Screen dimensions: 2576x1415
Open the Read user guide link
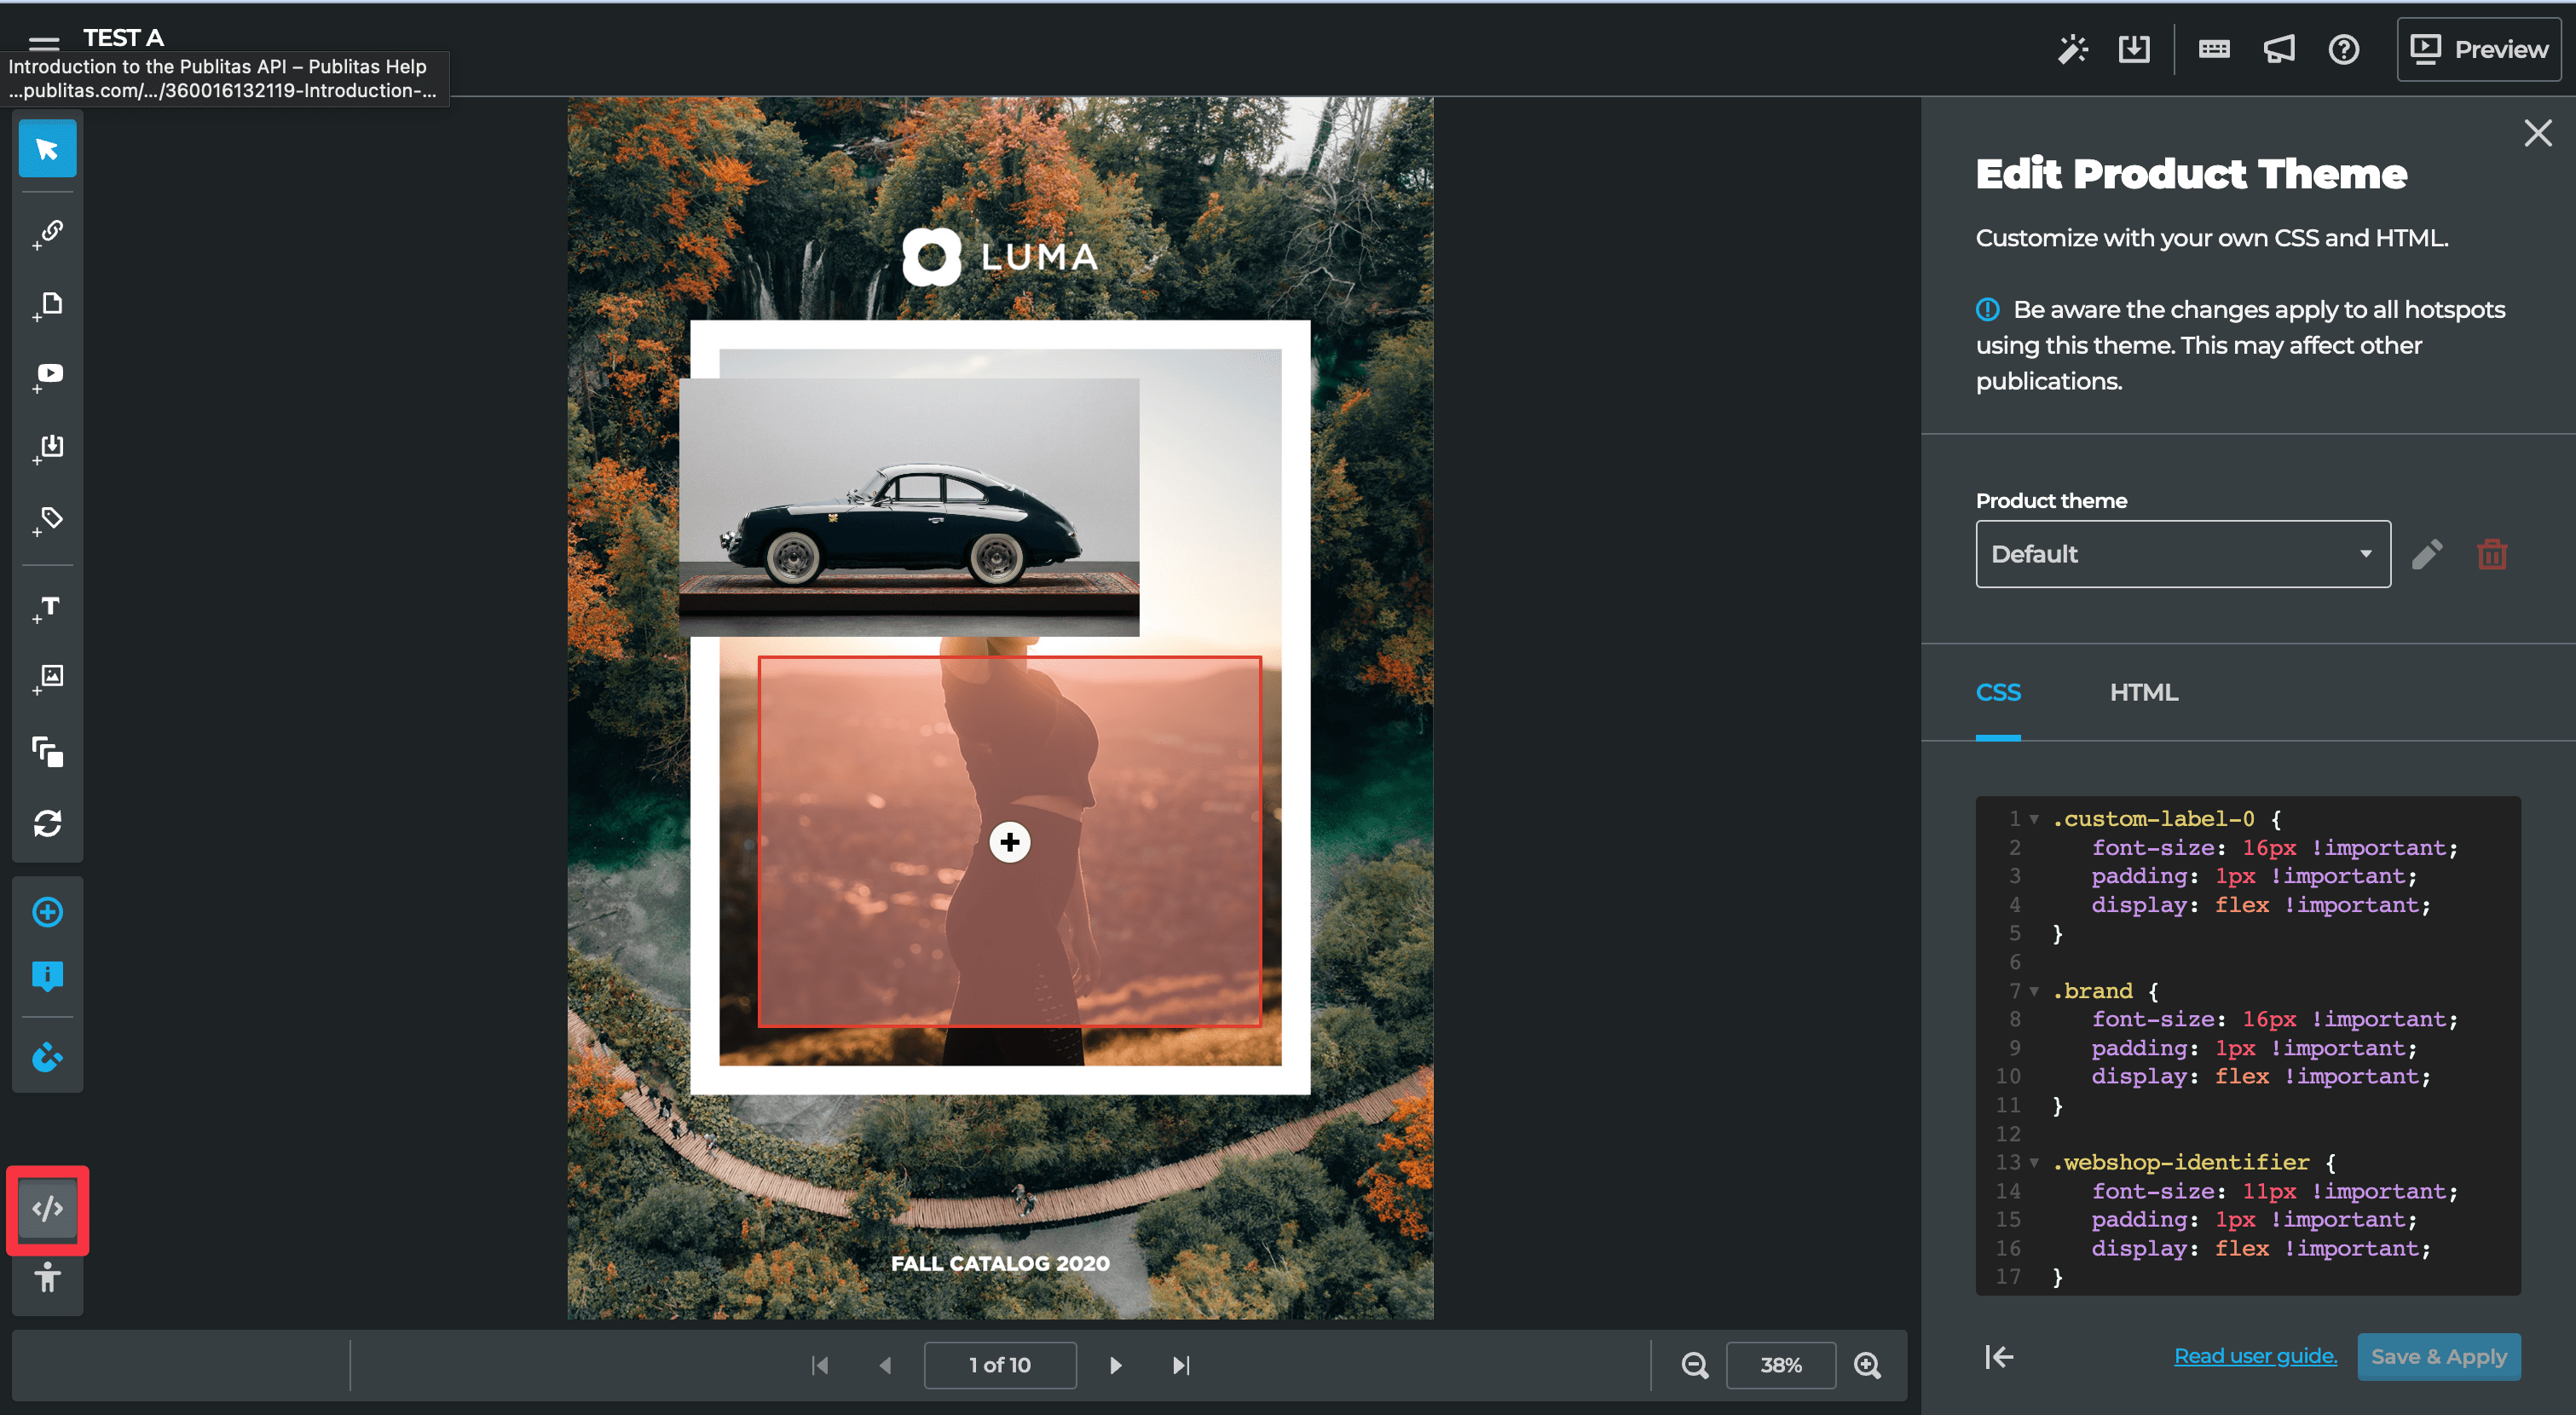tap(2256, 1356)
